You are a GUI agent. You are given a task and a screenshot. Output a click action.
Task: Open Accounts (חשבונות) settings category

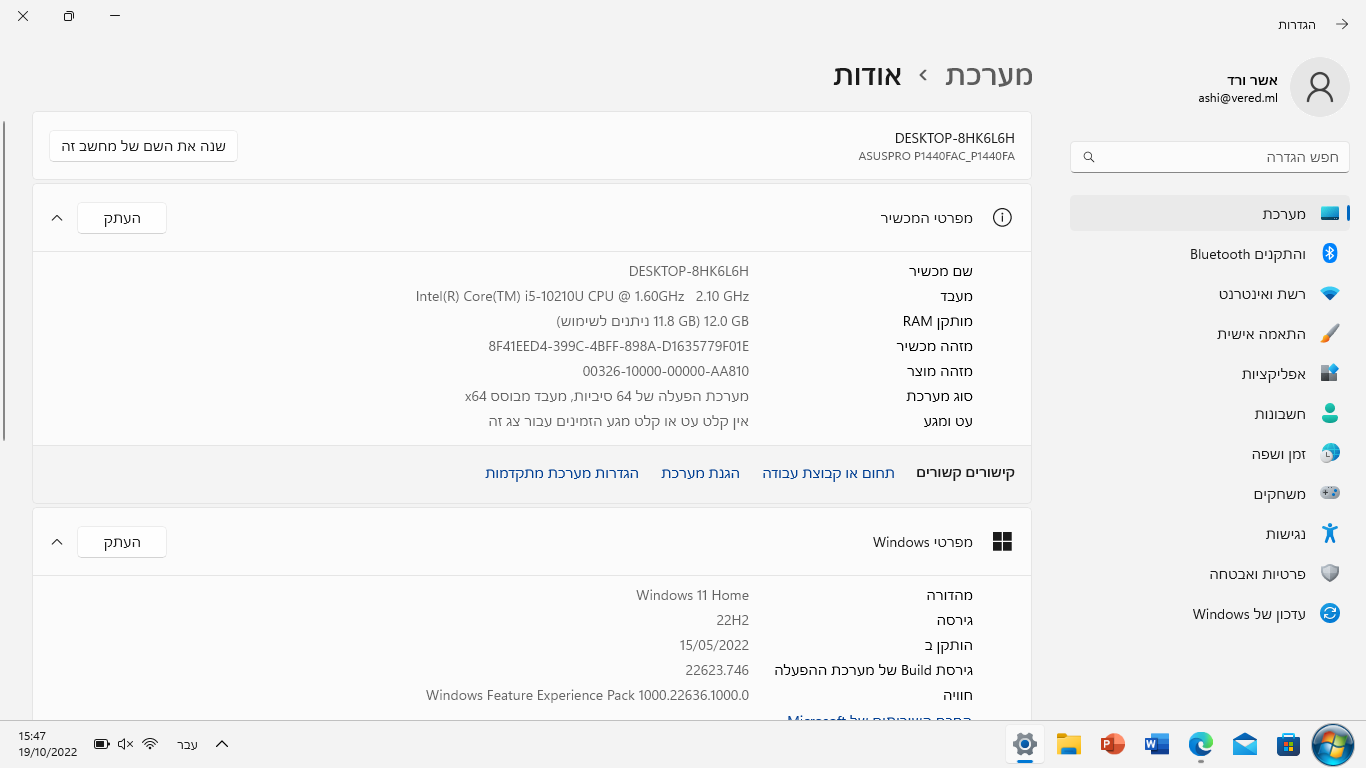pos(1210,414)
